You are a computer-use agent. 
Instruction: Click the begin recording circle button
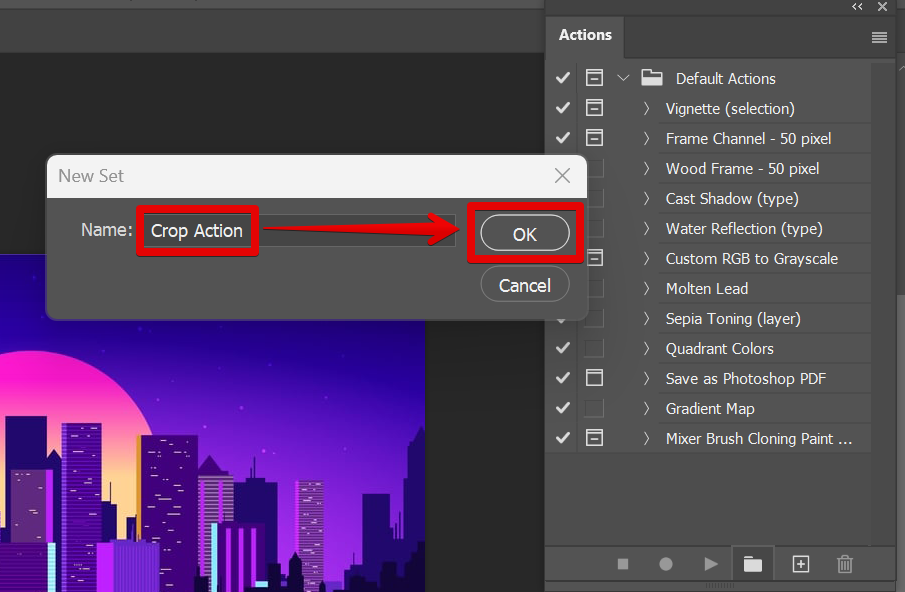click(666, 564)
